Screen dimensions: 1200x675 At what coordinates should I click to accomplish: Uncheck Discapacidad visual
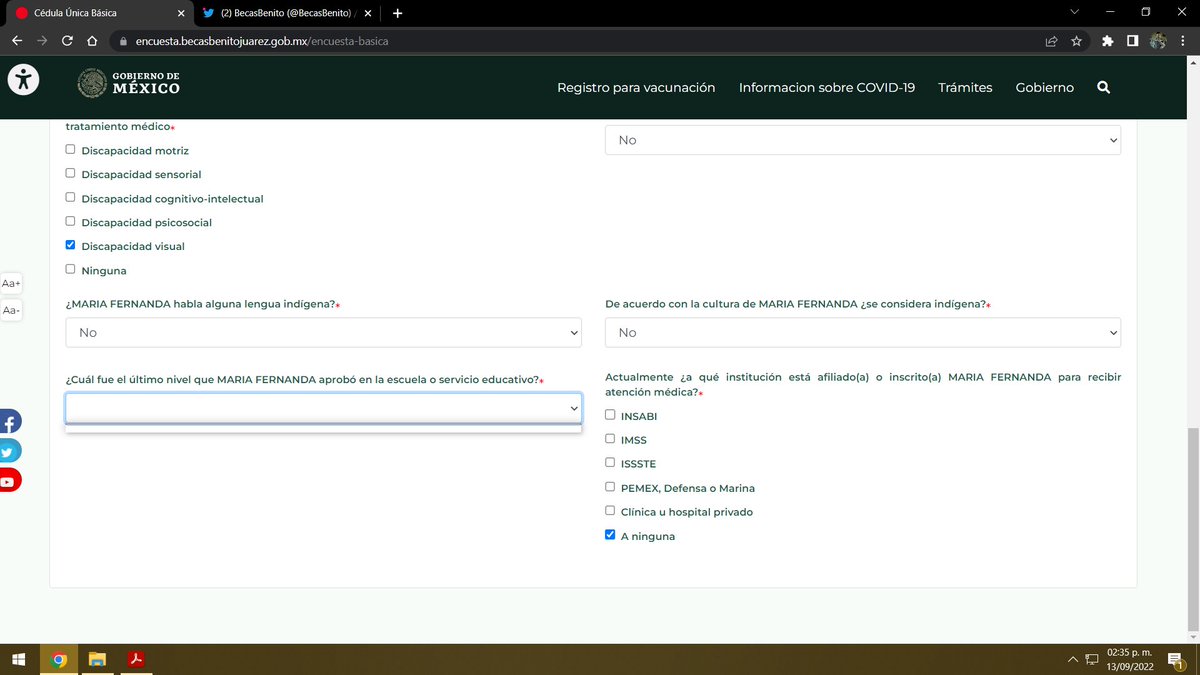[70, 245]
